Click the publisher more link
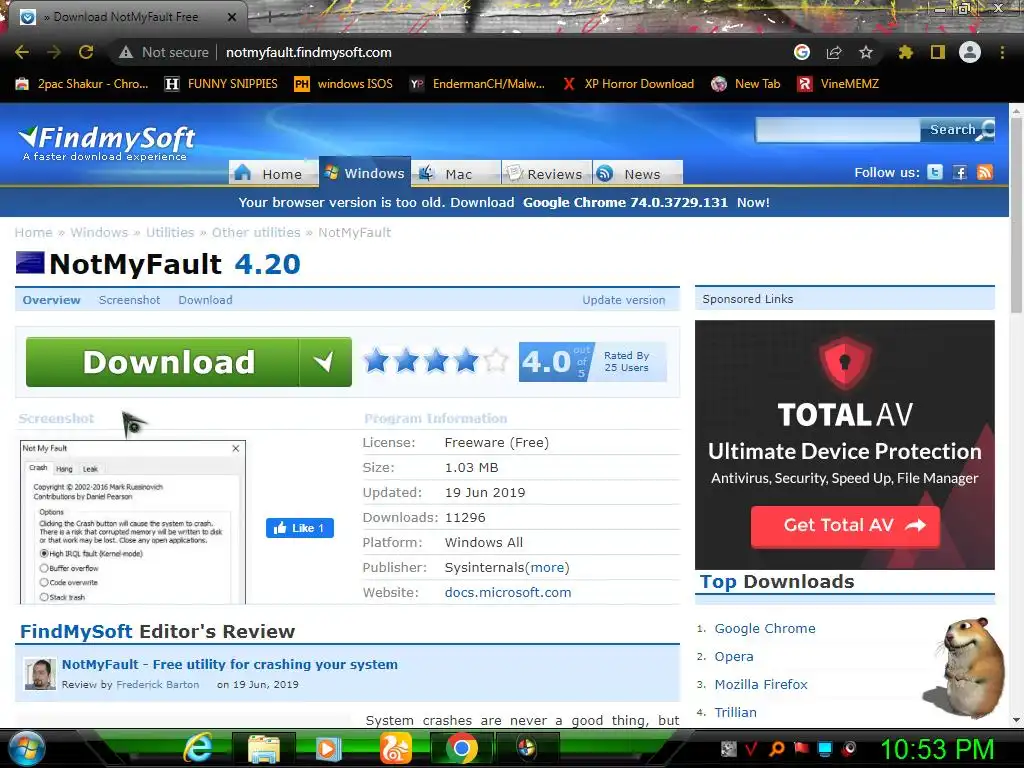1024x768 pixels. 547,568
